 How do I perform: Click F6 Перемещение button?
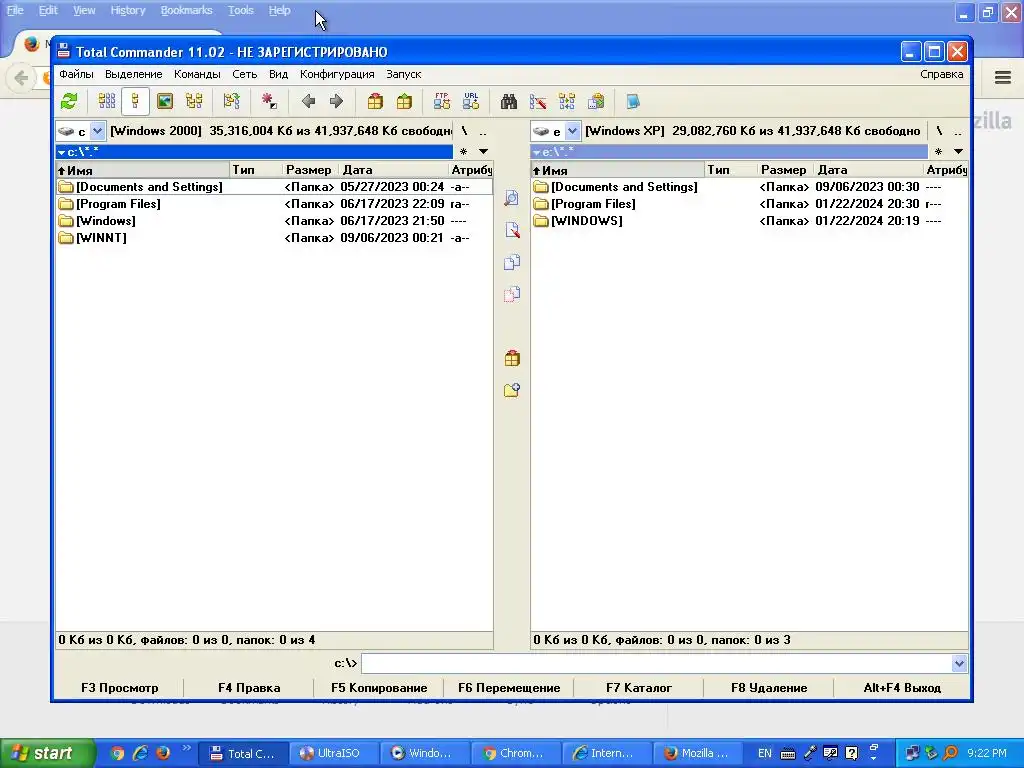click(509, 688)
